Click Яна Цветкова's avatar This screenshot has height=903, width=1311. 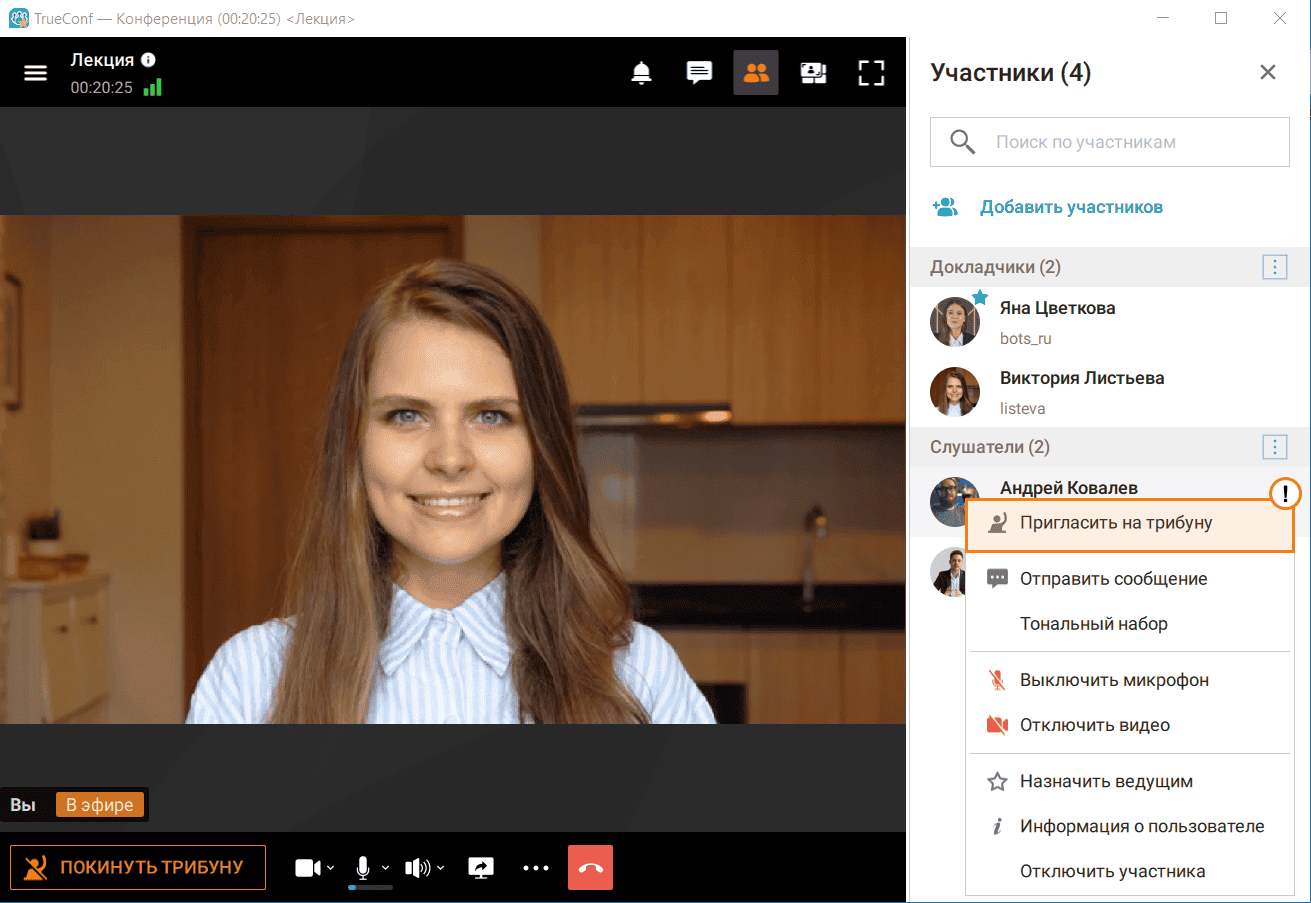(955, 322)
